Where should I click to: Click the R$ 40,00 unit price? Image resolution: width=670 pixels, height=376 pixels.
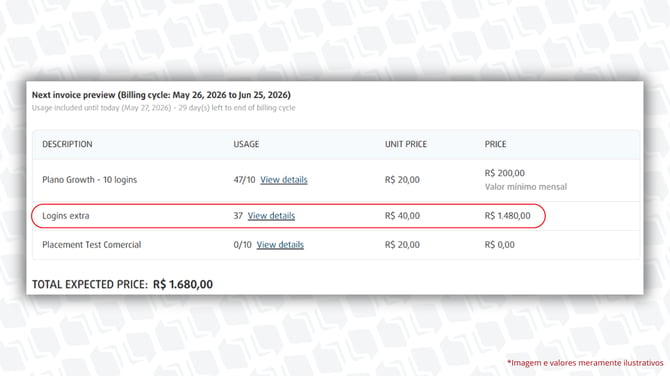coord(402,216)
